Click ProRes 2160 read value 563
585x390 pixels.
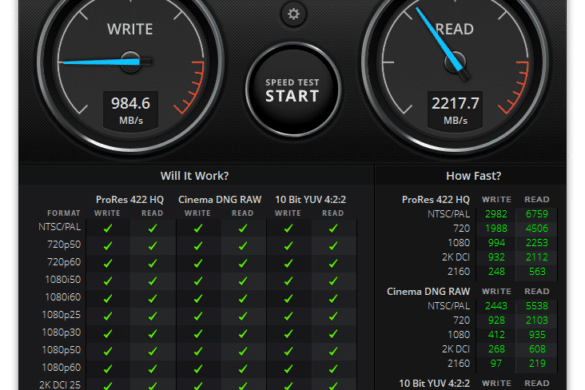[537, 271]
